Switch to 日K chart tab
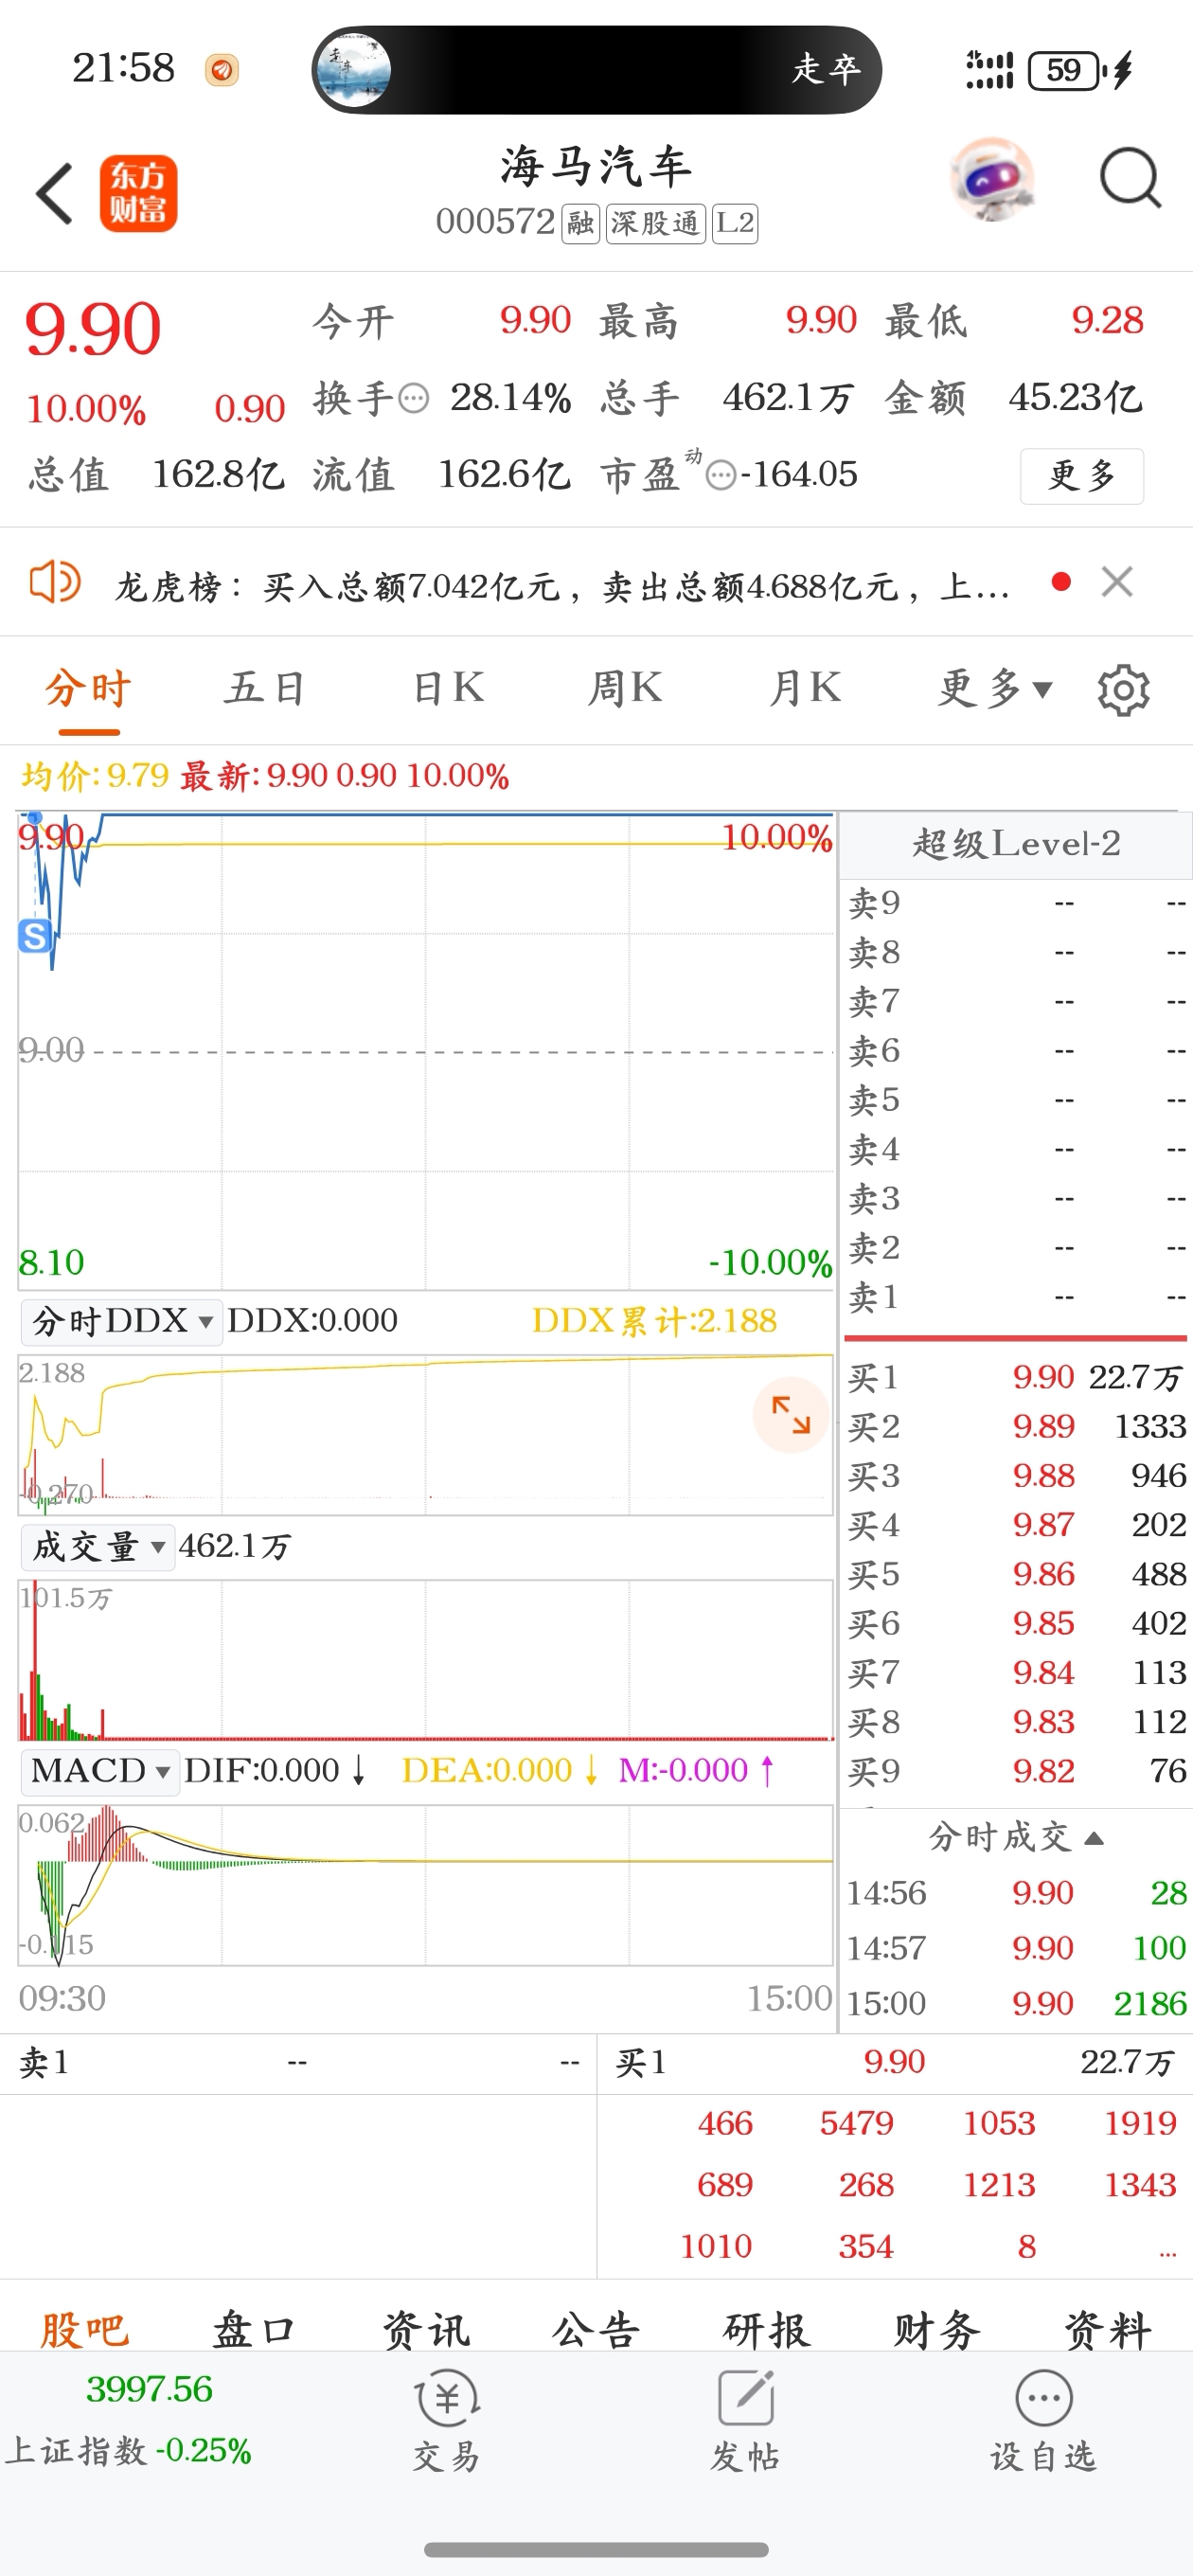Viewport: 1193px width, 2576px height. [448, 689]
